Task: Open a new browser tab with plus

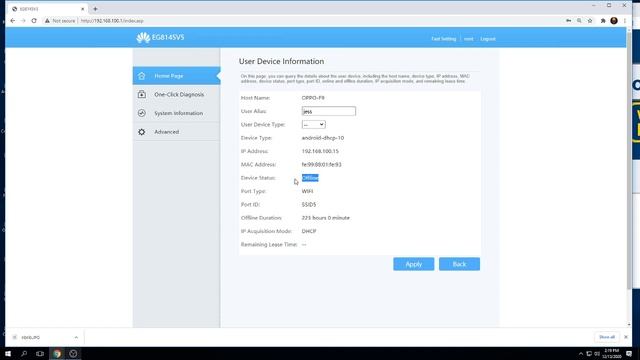Action: [x=95, y=9]
